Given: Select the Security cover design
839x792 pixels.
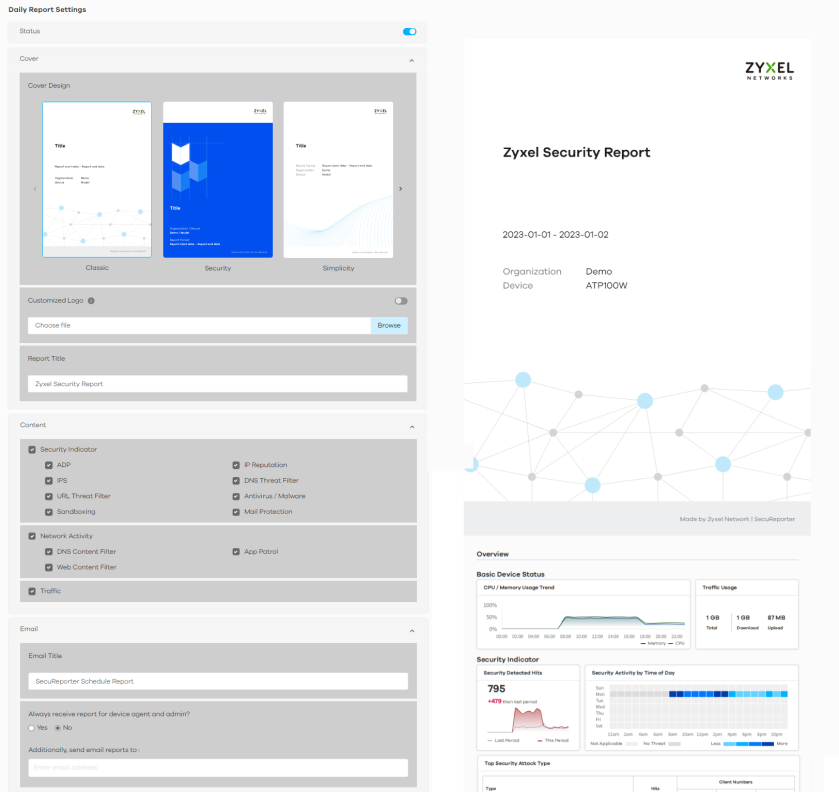Looking at the screenshot, I should point(218,180).
